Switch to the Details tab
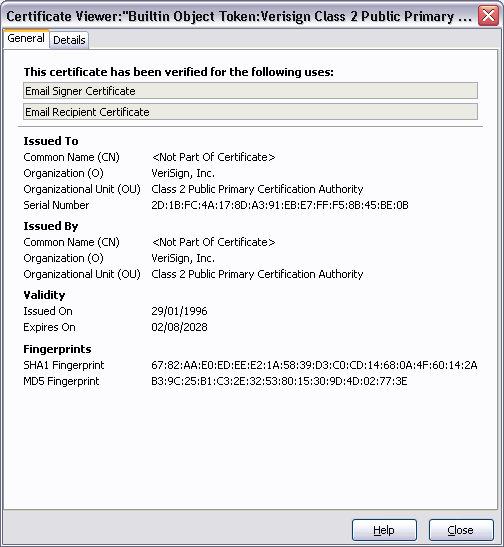This screenshot has width=504, height=547. tap(69, 40)
